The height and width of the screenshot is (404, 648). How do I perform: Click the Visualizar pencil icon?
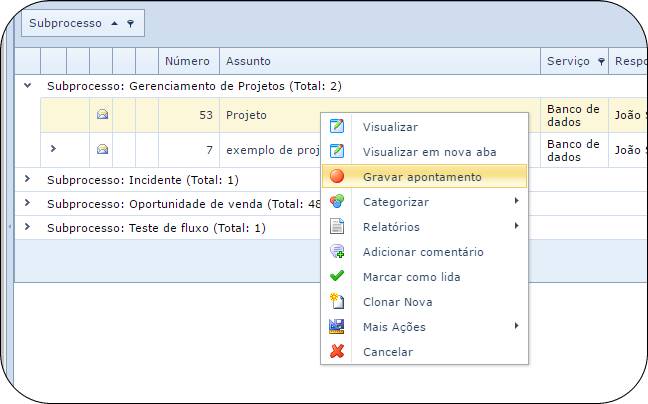pos(337,126)
